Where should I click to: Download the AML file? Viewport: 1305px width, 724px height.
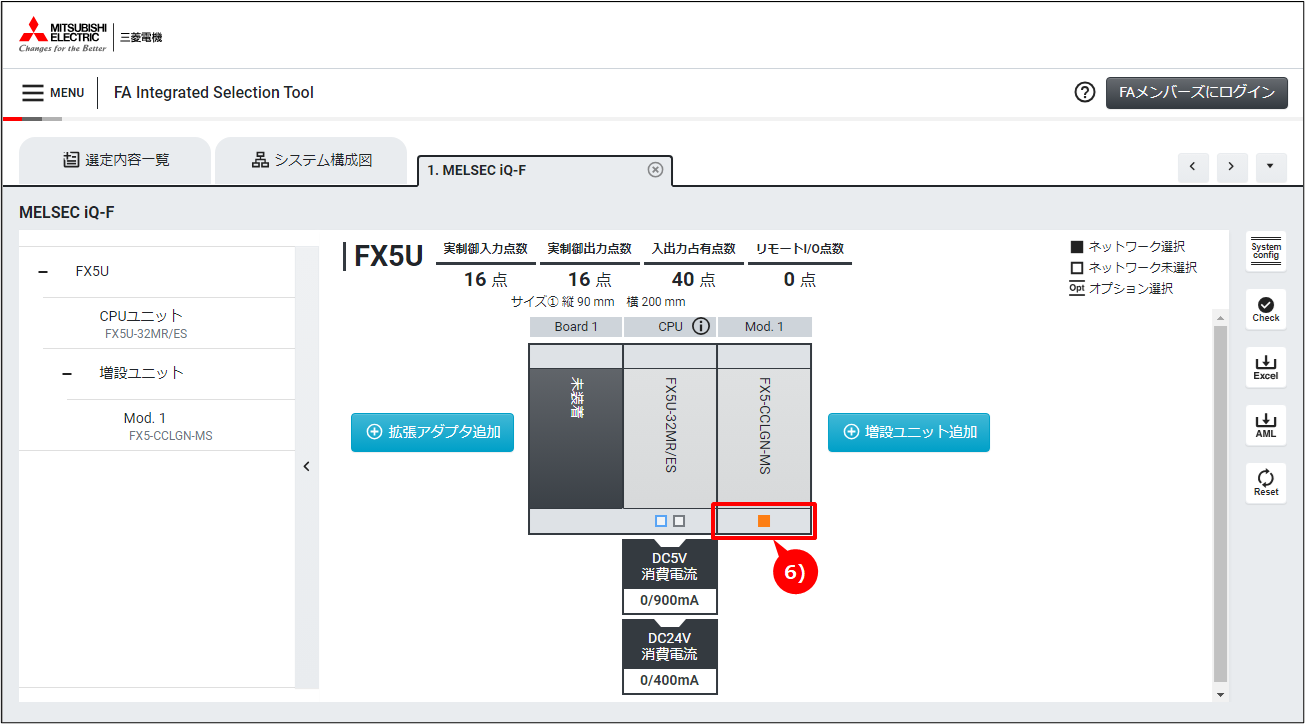(x=1265, y=425)
